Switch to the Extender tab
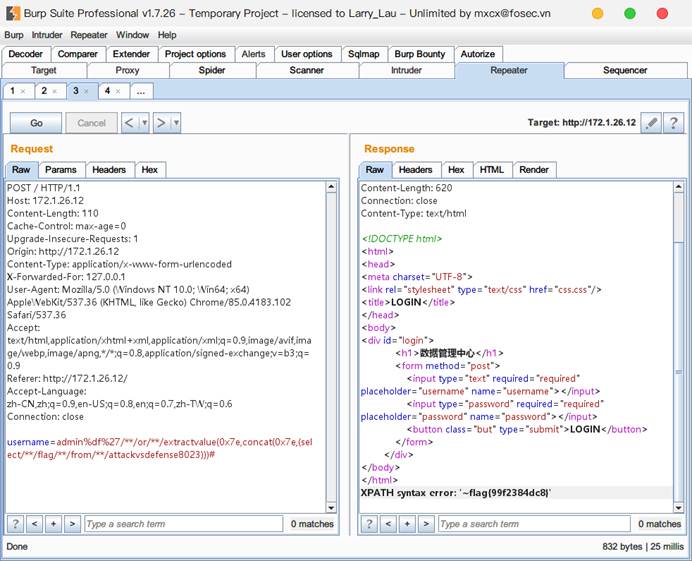 coord(131,54)
